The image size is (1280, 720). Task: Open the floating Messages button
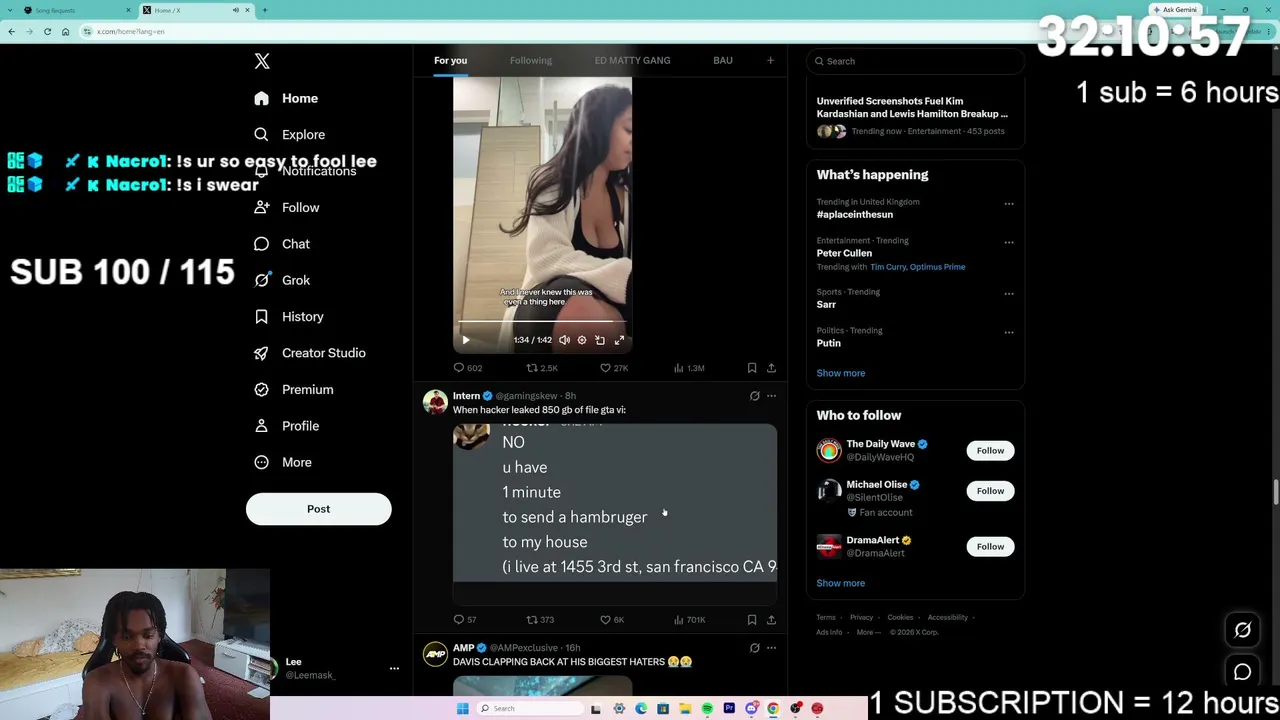[1242, 672]
